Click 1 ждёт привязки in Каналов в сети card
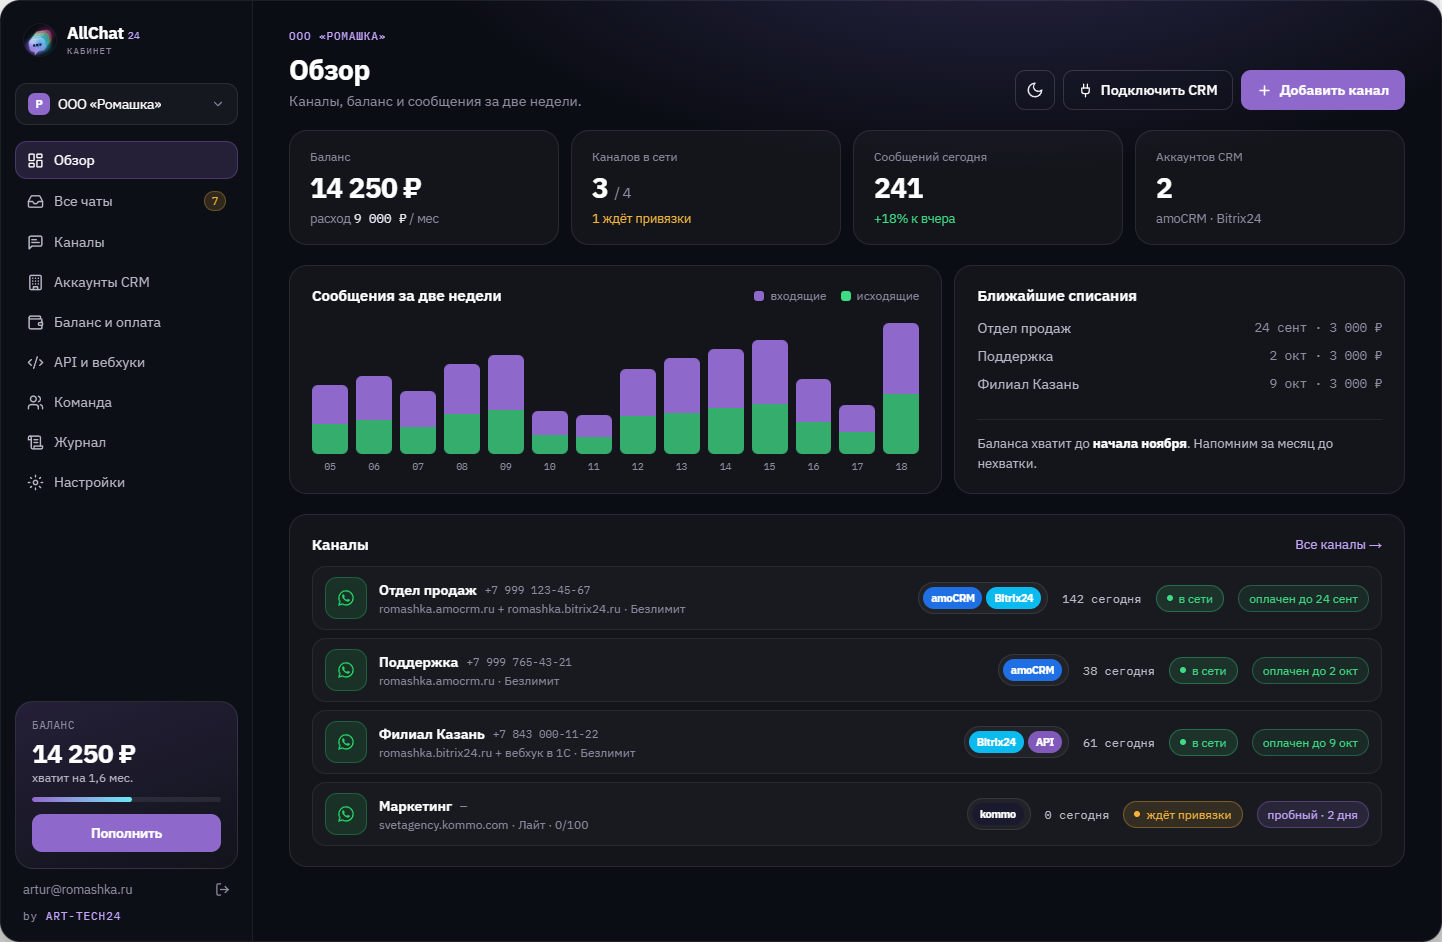Image resolution: width=1442 pixels, height=942 pixels. pyautogui.click(x=641, y=219)
